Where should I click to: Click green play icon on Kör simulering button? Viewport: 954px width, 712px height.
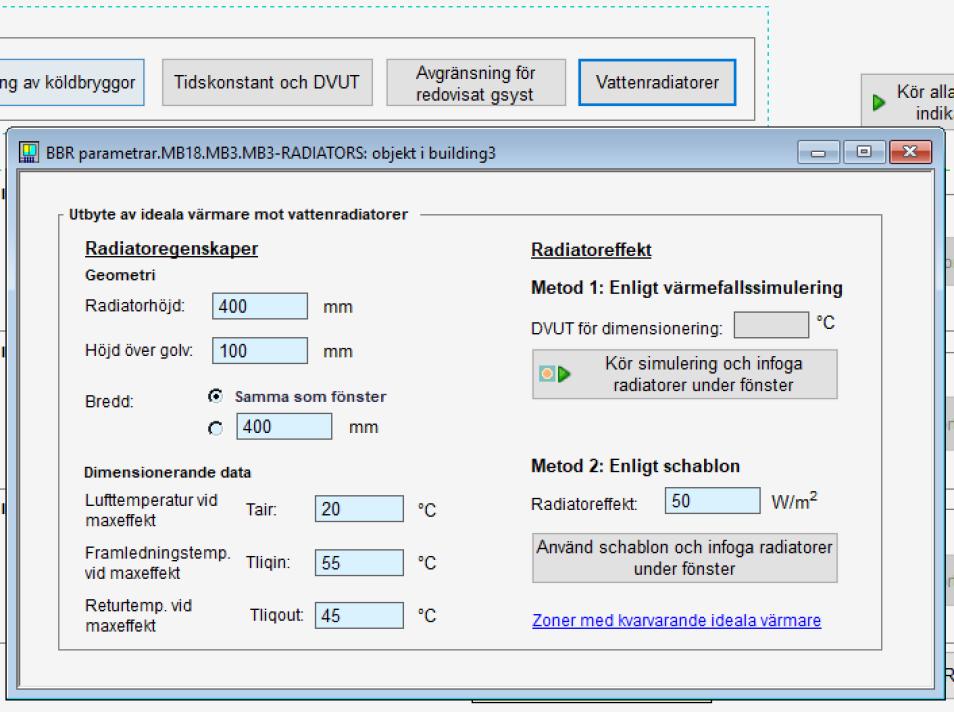564,374
